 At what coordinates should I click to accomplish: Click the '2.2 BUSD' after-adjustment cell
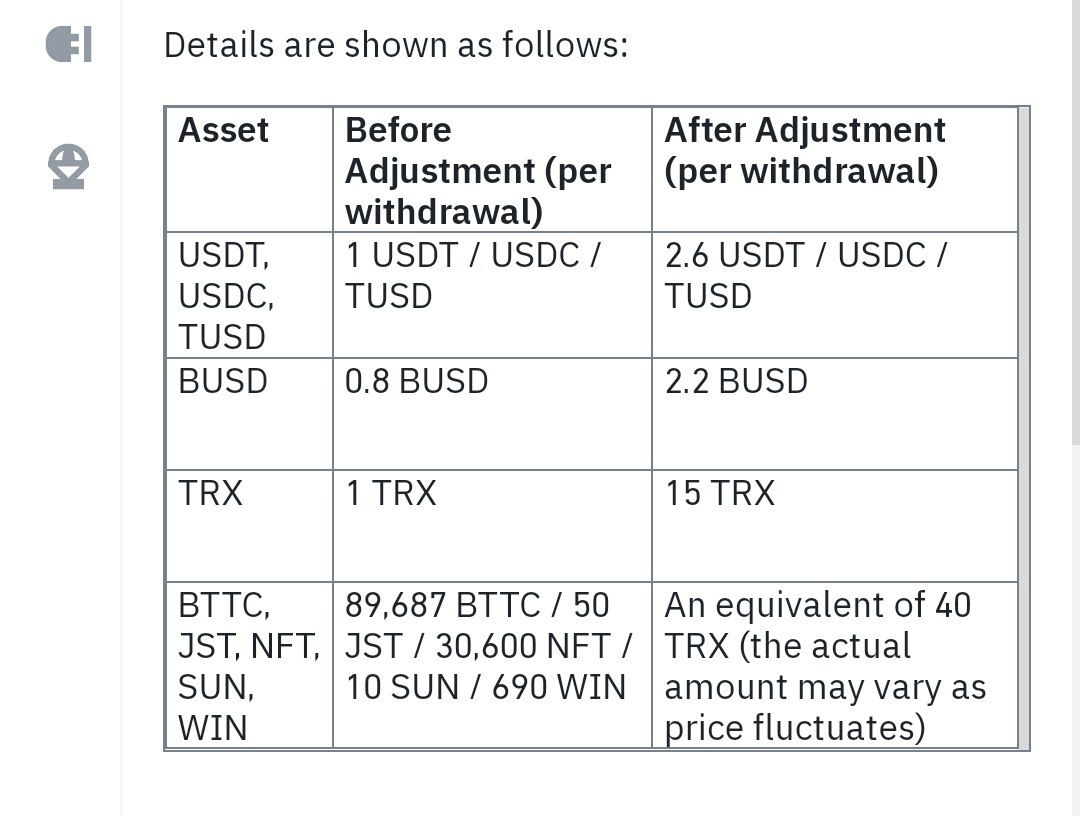pyautogui.click(x=835, y=414)
